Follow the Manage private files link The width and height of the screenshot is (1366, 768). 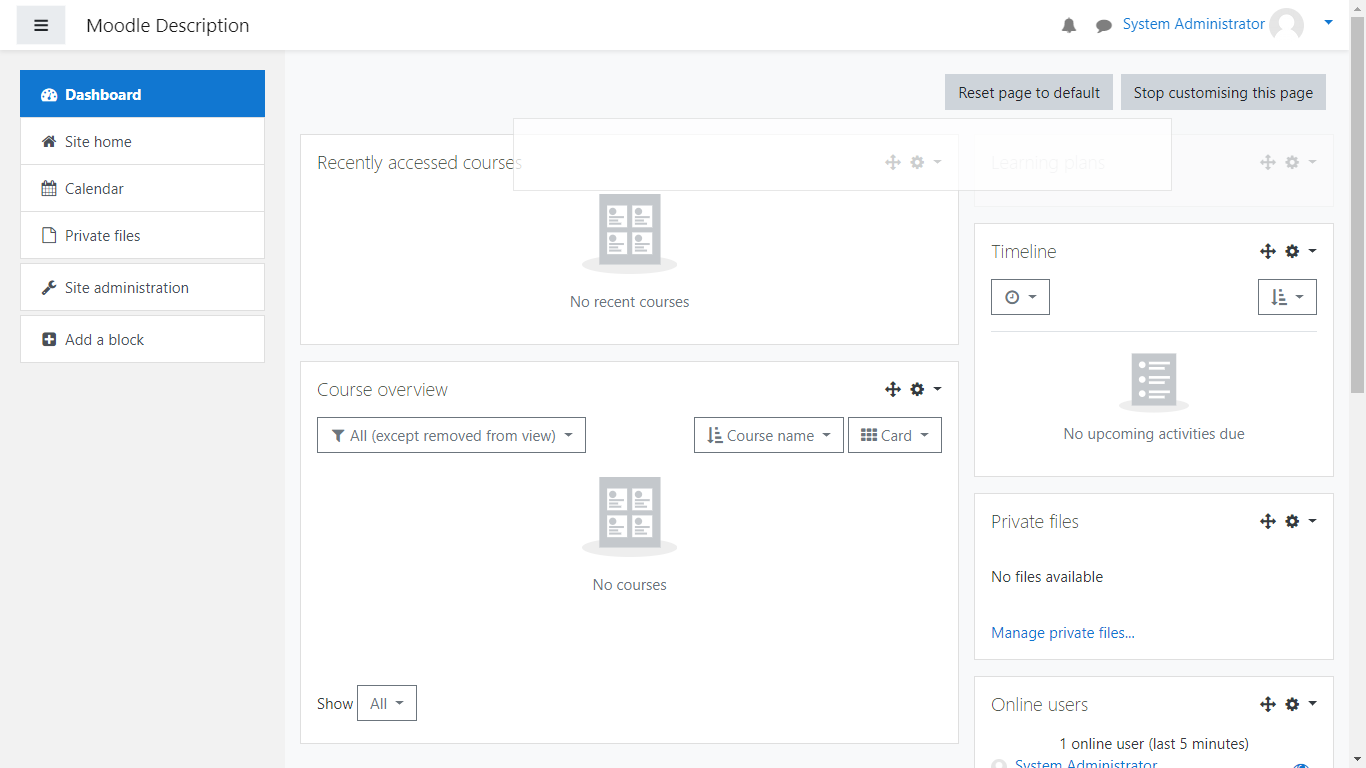[x=1062, y=632]
